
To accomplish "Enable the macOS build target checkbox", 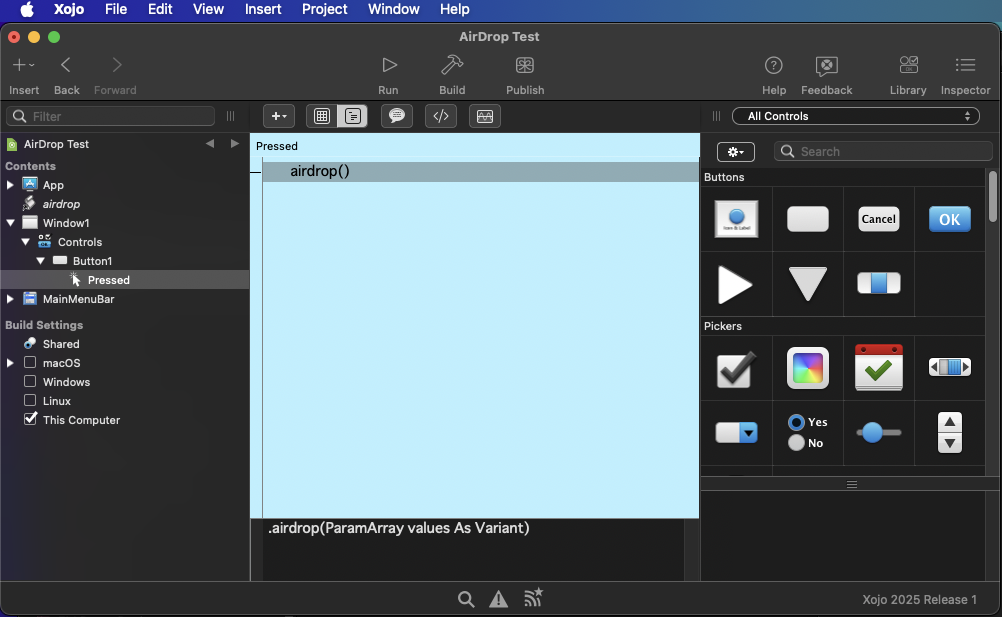I will coord(30,363).
